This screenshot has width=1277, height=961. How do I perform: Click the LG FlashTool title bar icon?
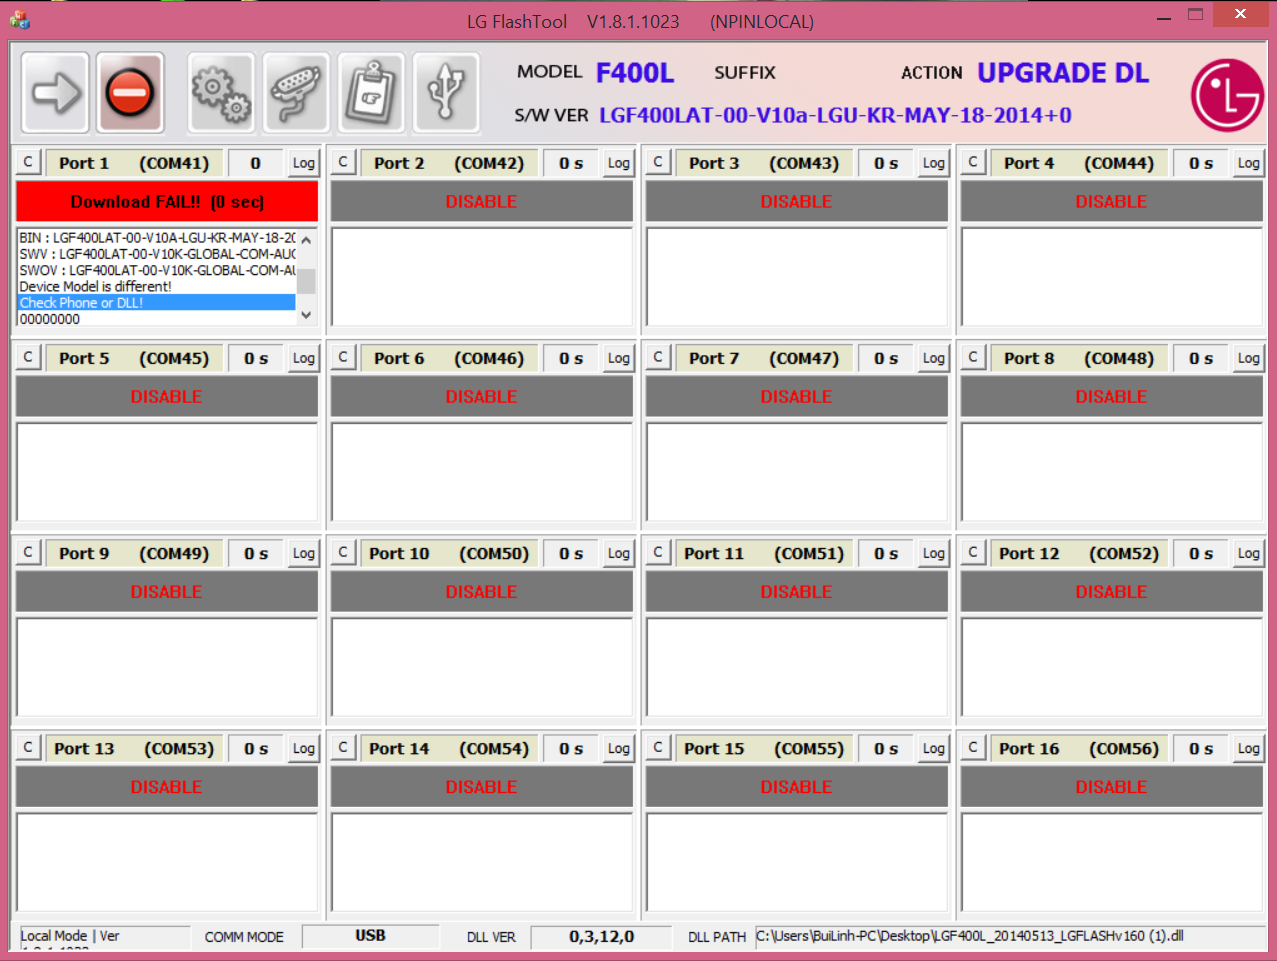tap(20, 20)
